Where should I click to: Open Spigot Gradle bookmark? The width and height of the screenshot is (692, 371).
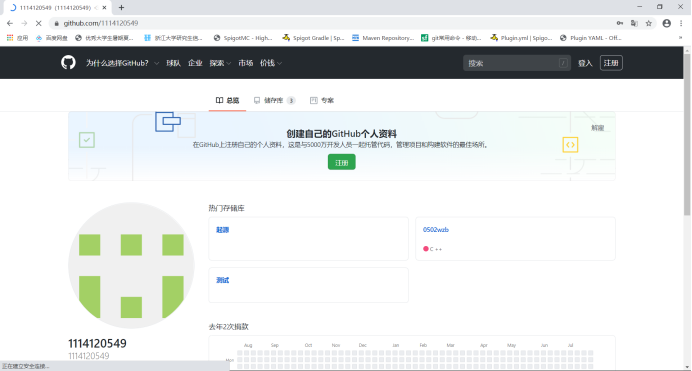pyautogui.click(x=313, y=38)
